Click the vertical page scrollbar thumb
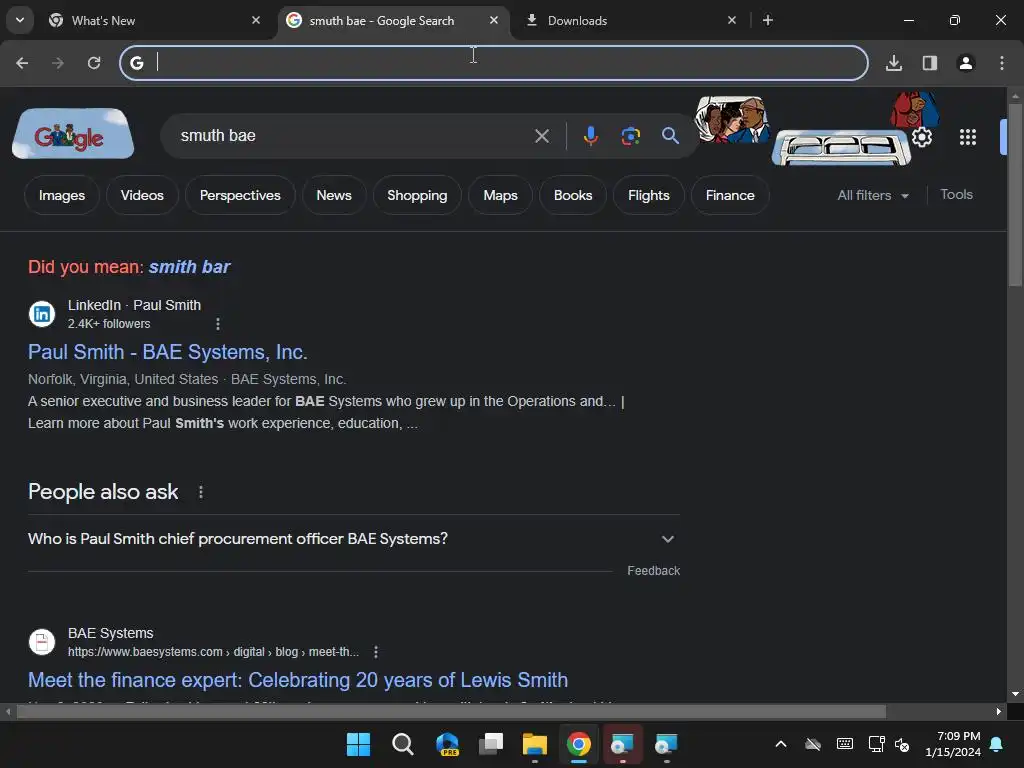The width and height of the screenshot is (1024, 768). coord(1015,194)
